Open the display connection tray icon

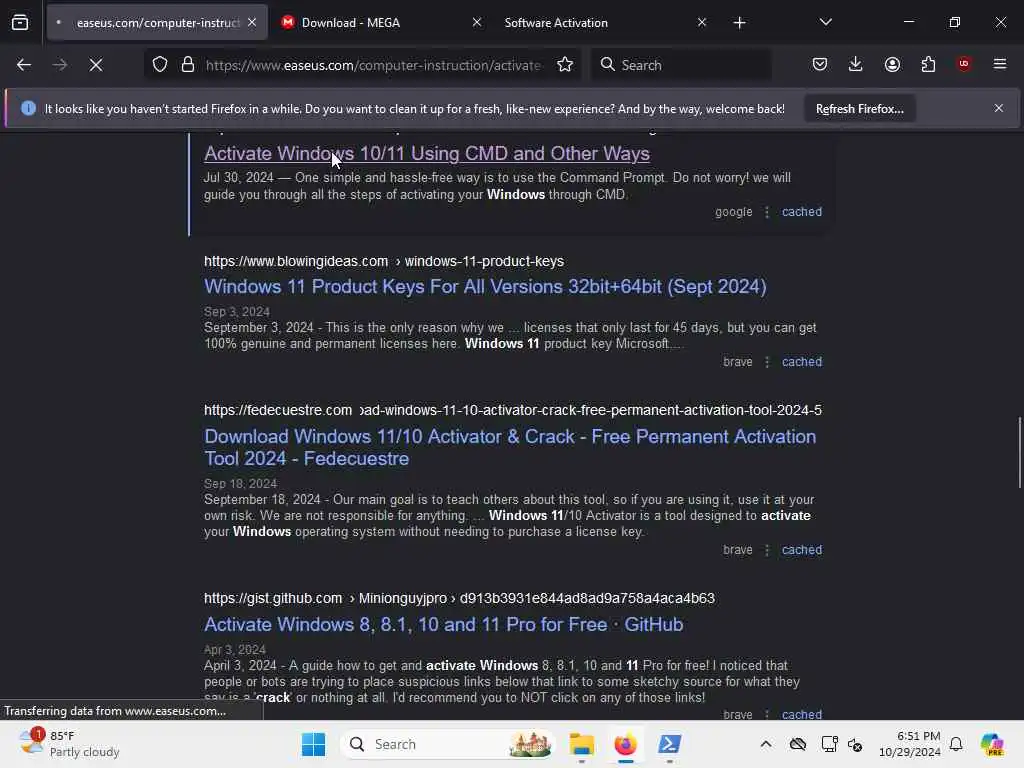tap(829, 744)
